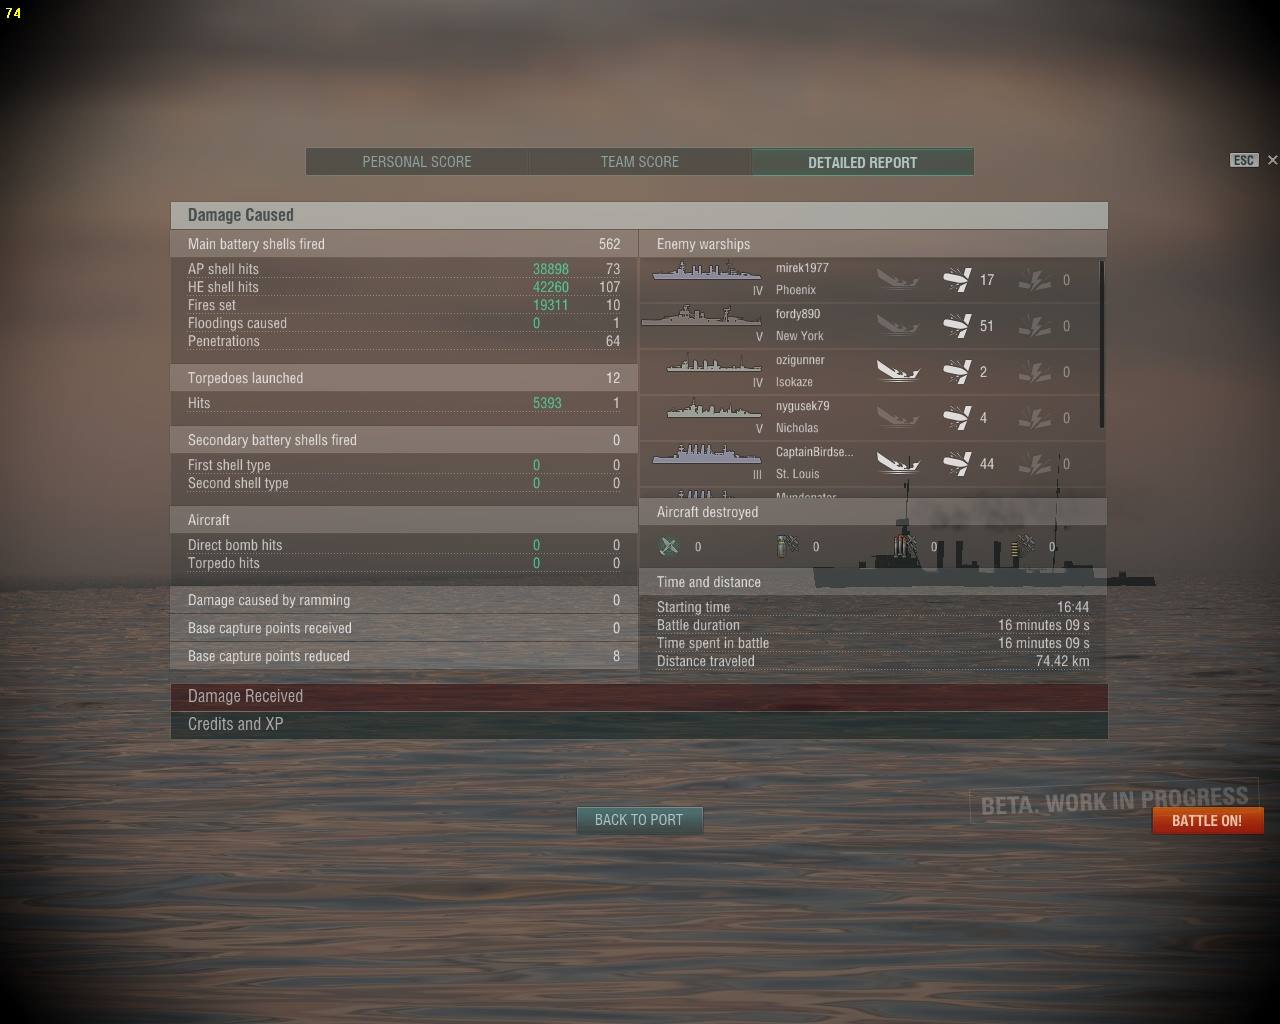Click the shell hits icon for mirek1977 Phoenix
The height and width of the screenshot is (1024, 1280).
[957, 279]
